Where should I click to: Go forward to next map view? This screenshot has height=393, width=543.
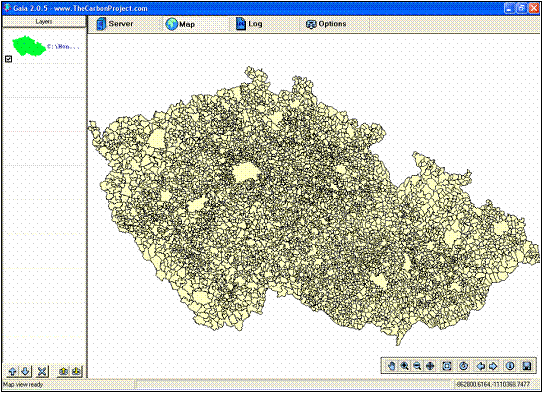[493, 366]
